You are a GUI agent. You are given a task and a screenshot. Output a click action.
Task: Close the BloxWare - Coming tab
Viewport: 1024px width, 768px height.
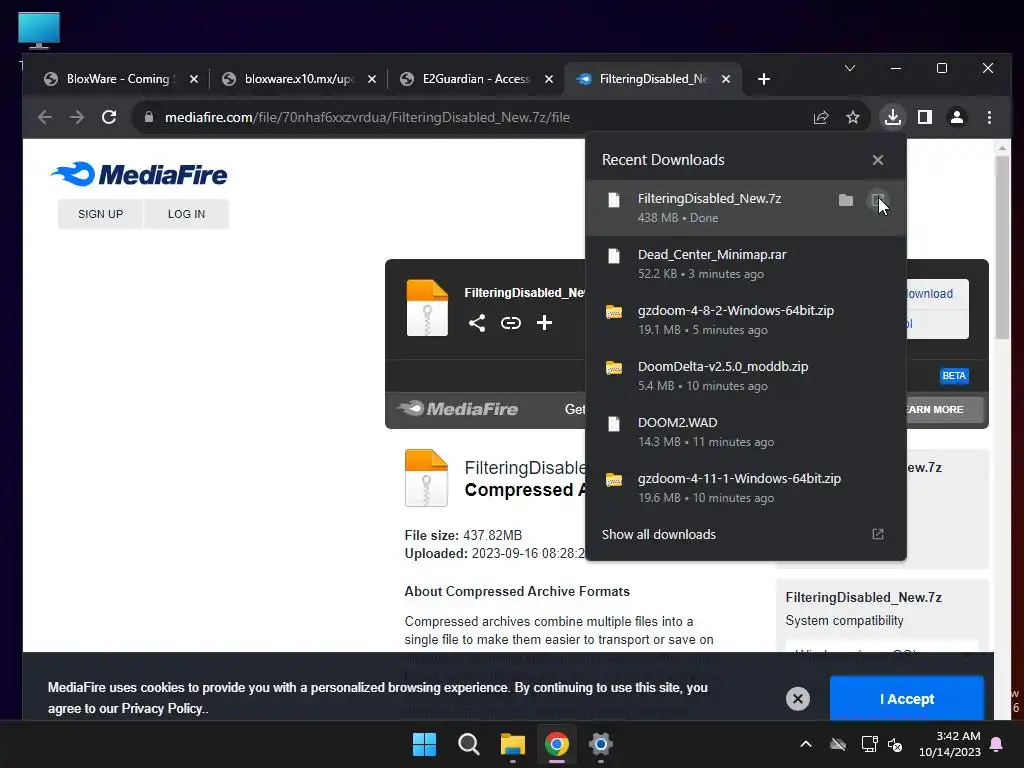coord(193,79)
